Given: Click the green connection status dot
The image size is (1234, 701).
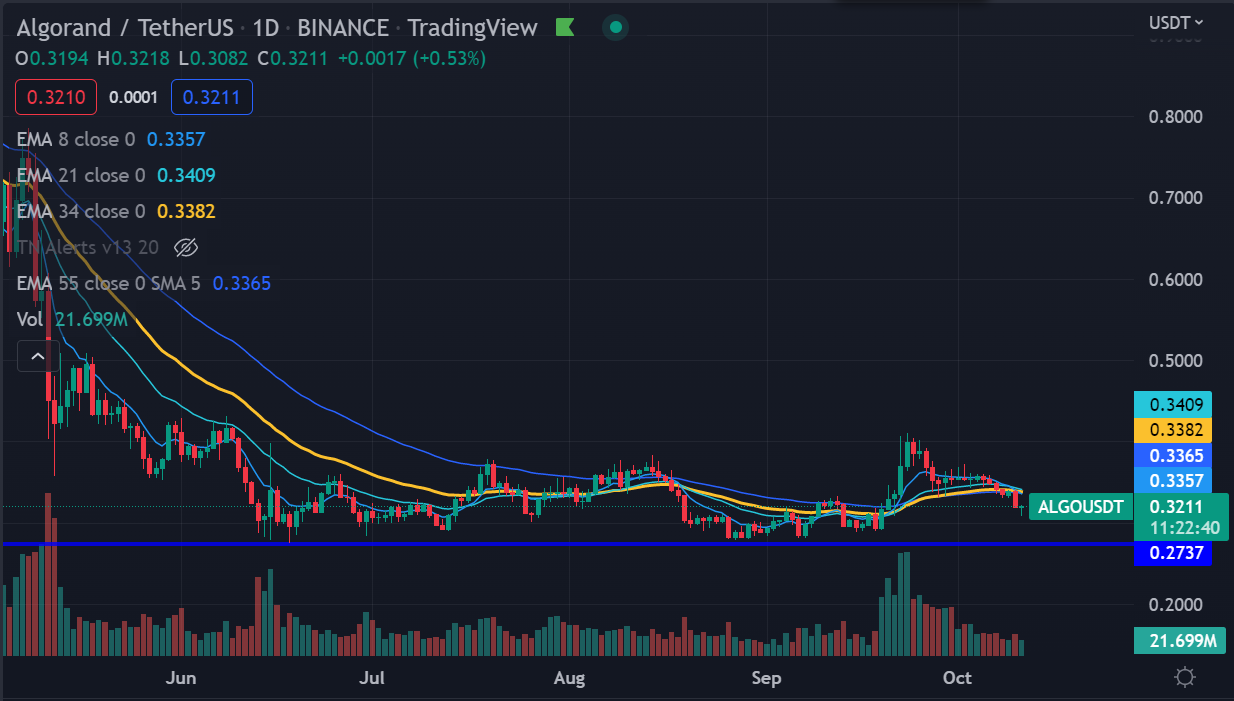Looking at the screenshot, I should click(615, 27).
